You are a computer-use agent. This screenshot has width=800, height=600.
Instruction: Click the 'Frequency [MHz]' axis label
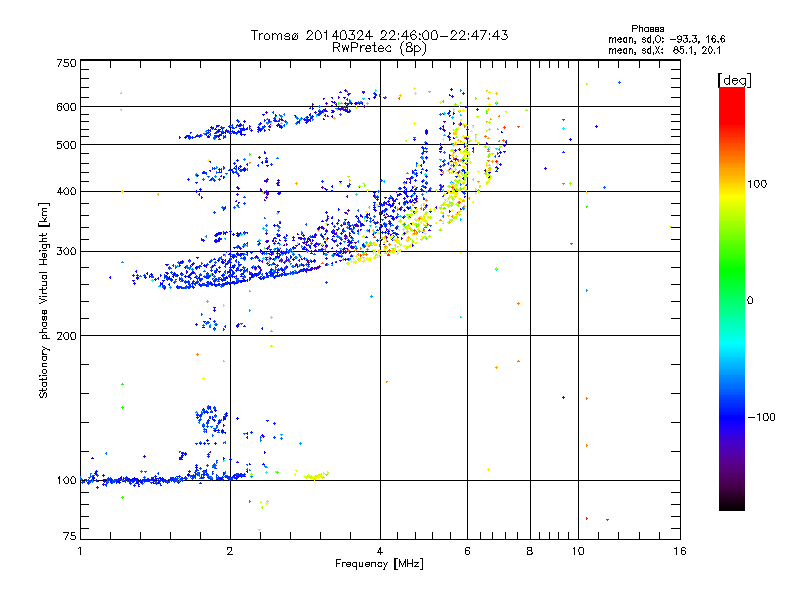(x=379, y=564)
